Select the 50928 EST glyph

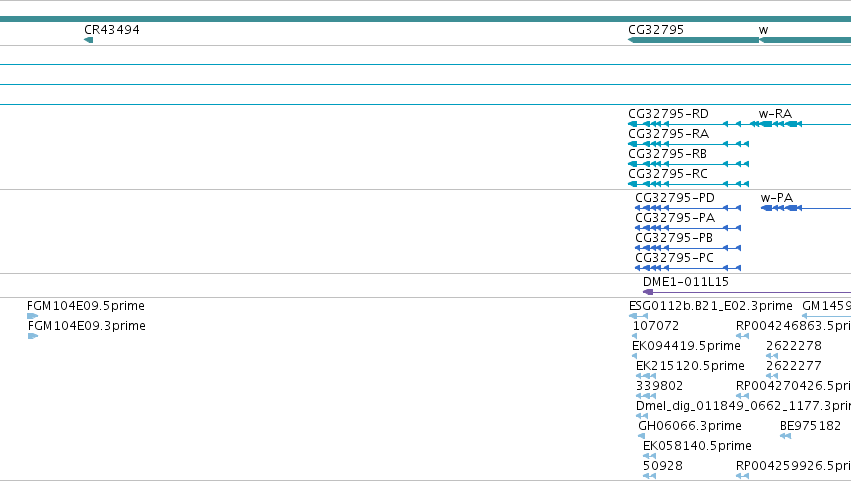[649, 477]
